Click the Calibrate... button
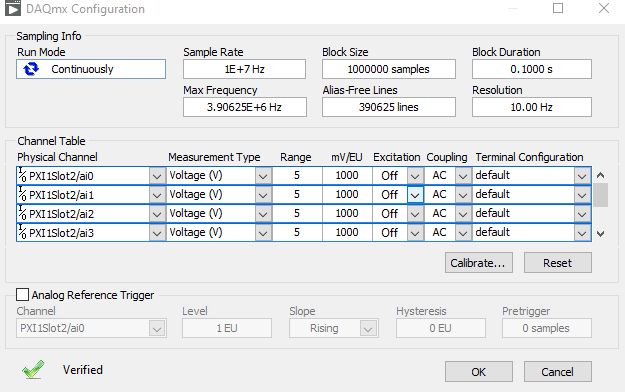The height and width of the screenshot is (392, 625). pos(479,263)
